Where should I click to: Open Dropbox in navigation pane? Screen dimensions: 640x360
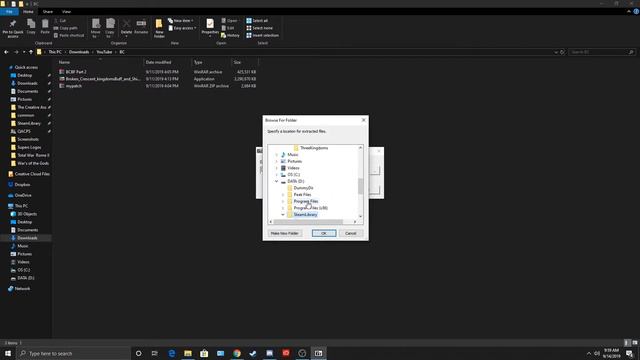[22, 184]
